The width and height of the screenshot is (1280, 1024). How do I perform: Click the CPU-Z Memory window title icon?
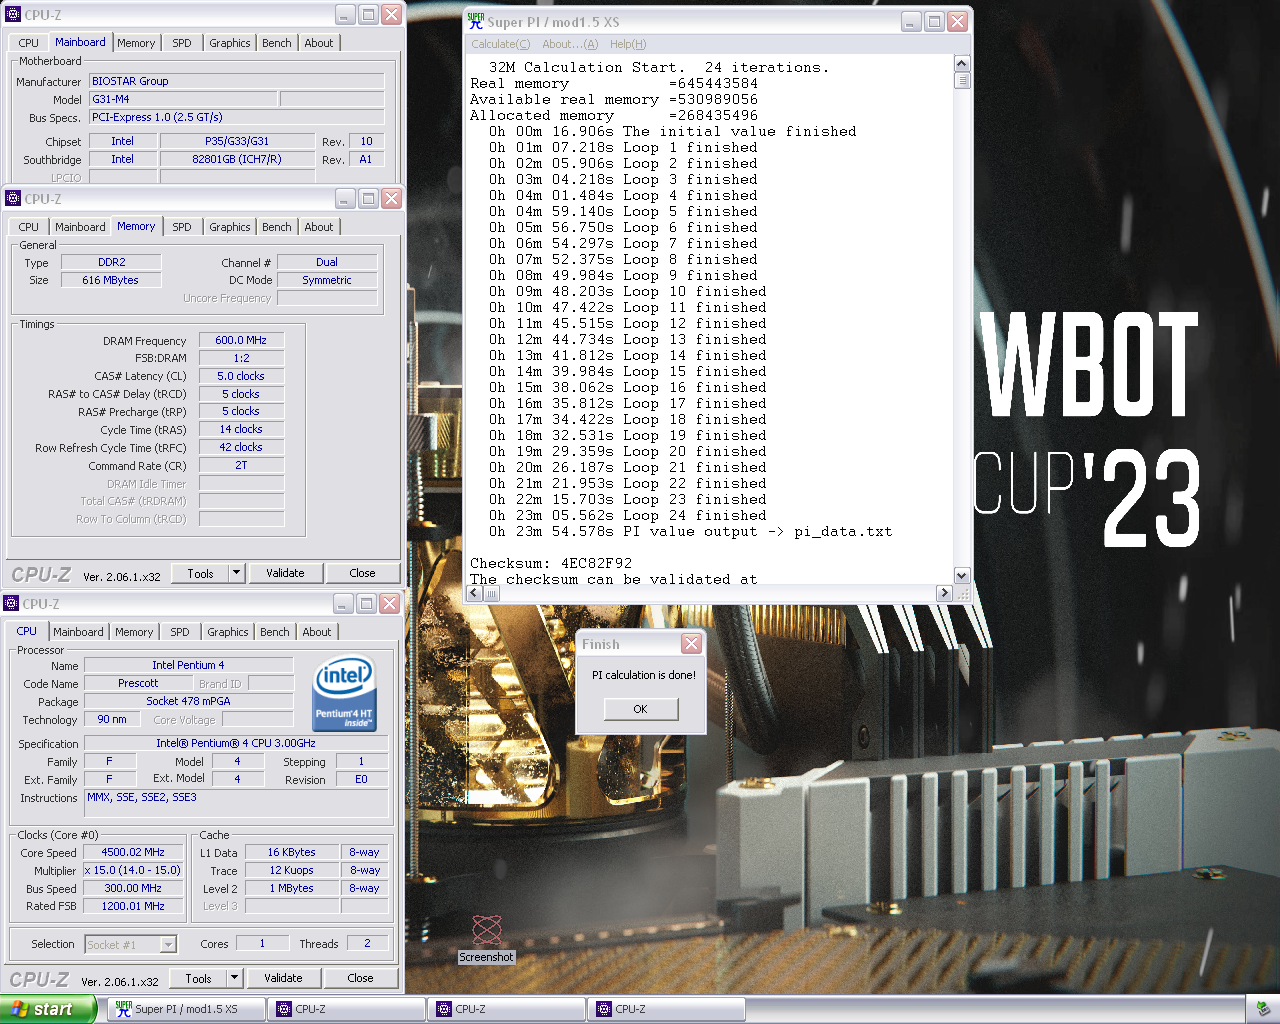click(x=13, y=198)
